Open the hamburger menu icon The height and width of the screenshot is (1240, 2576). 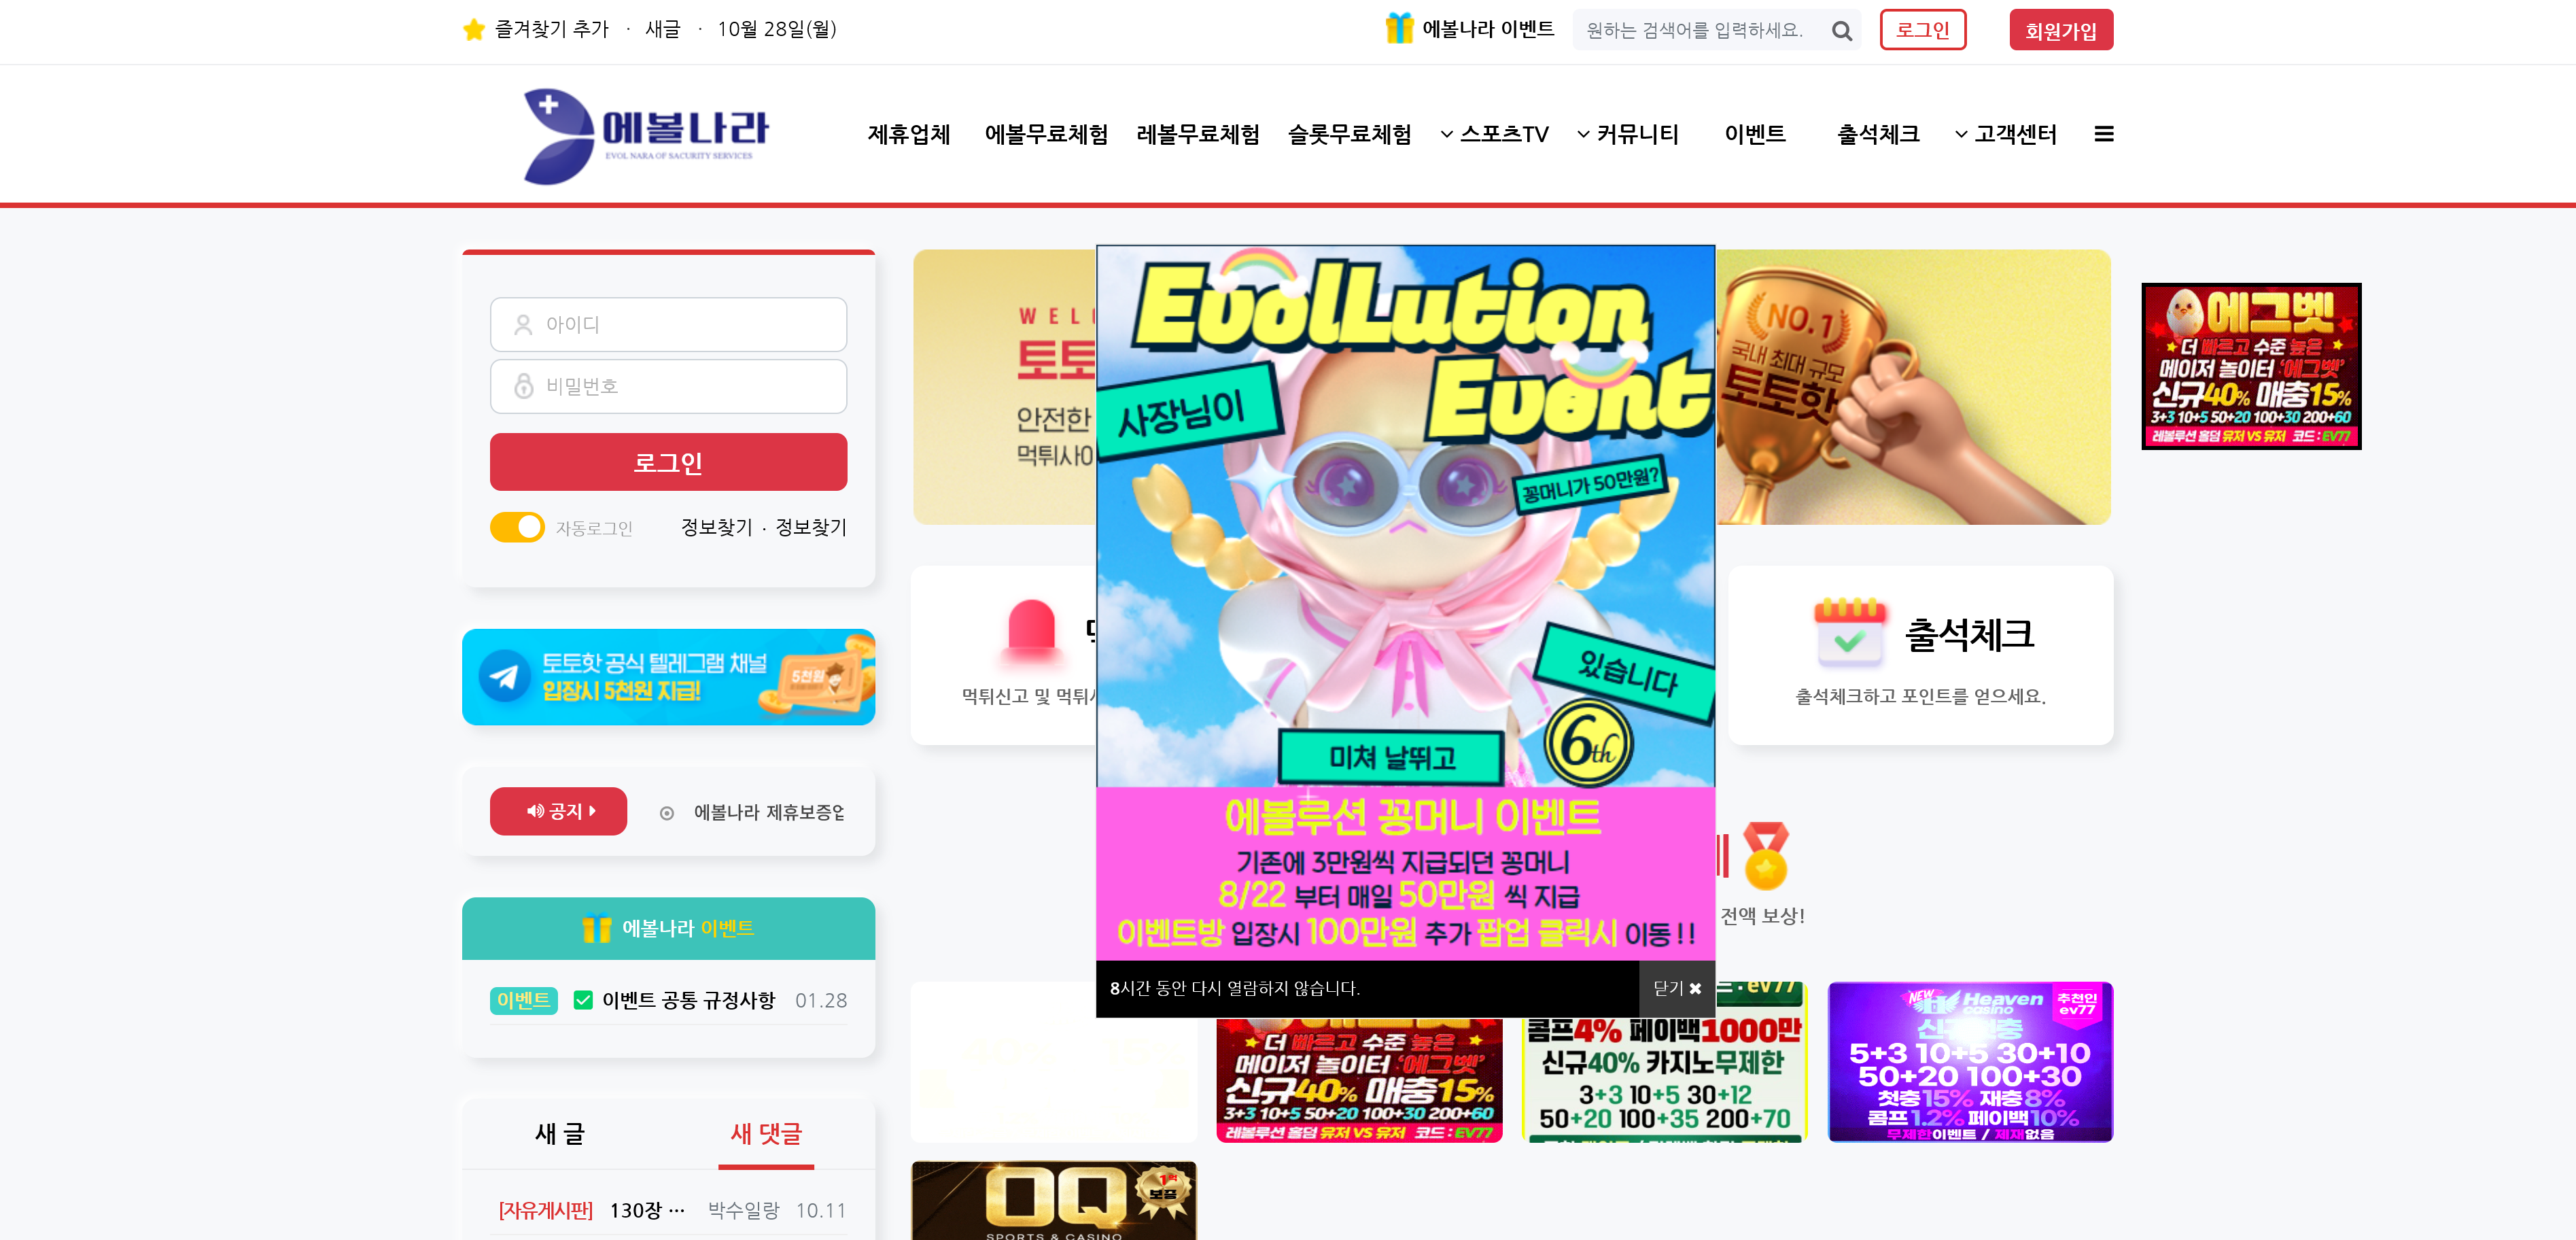(2104, 134)
